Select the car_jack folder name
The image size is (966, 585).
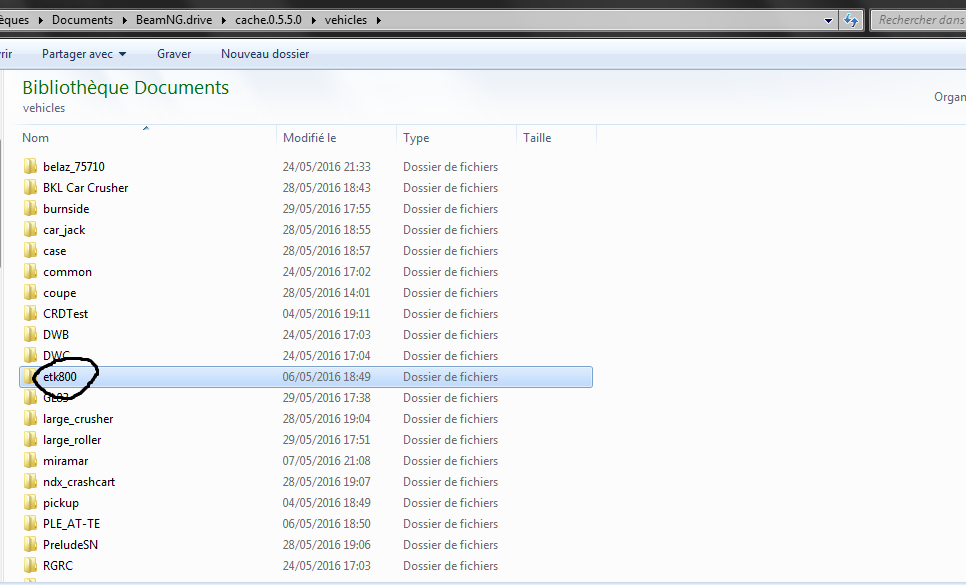(64, 230)
